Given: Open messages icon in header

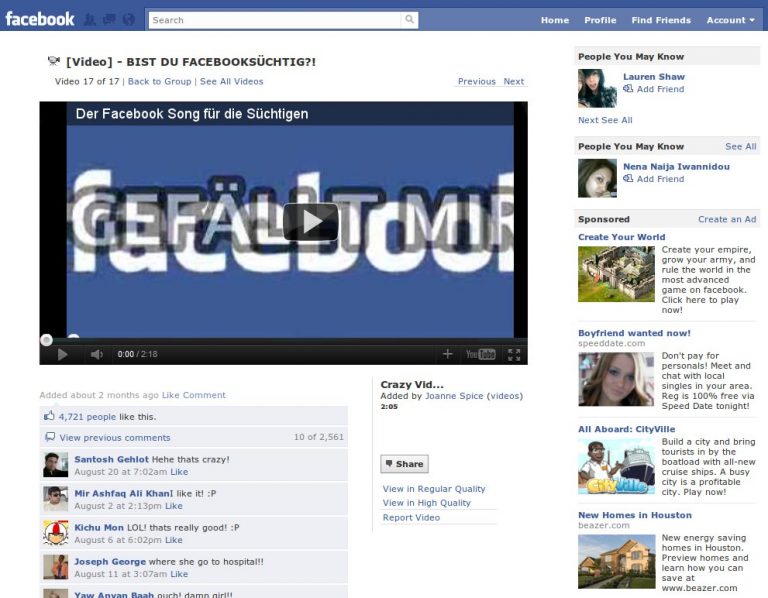Looking at the screenshot, I should click(x=109, y=20).
